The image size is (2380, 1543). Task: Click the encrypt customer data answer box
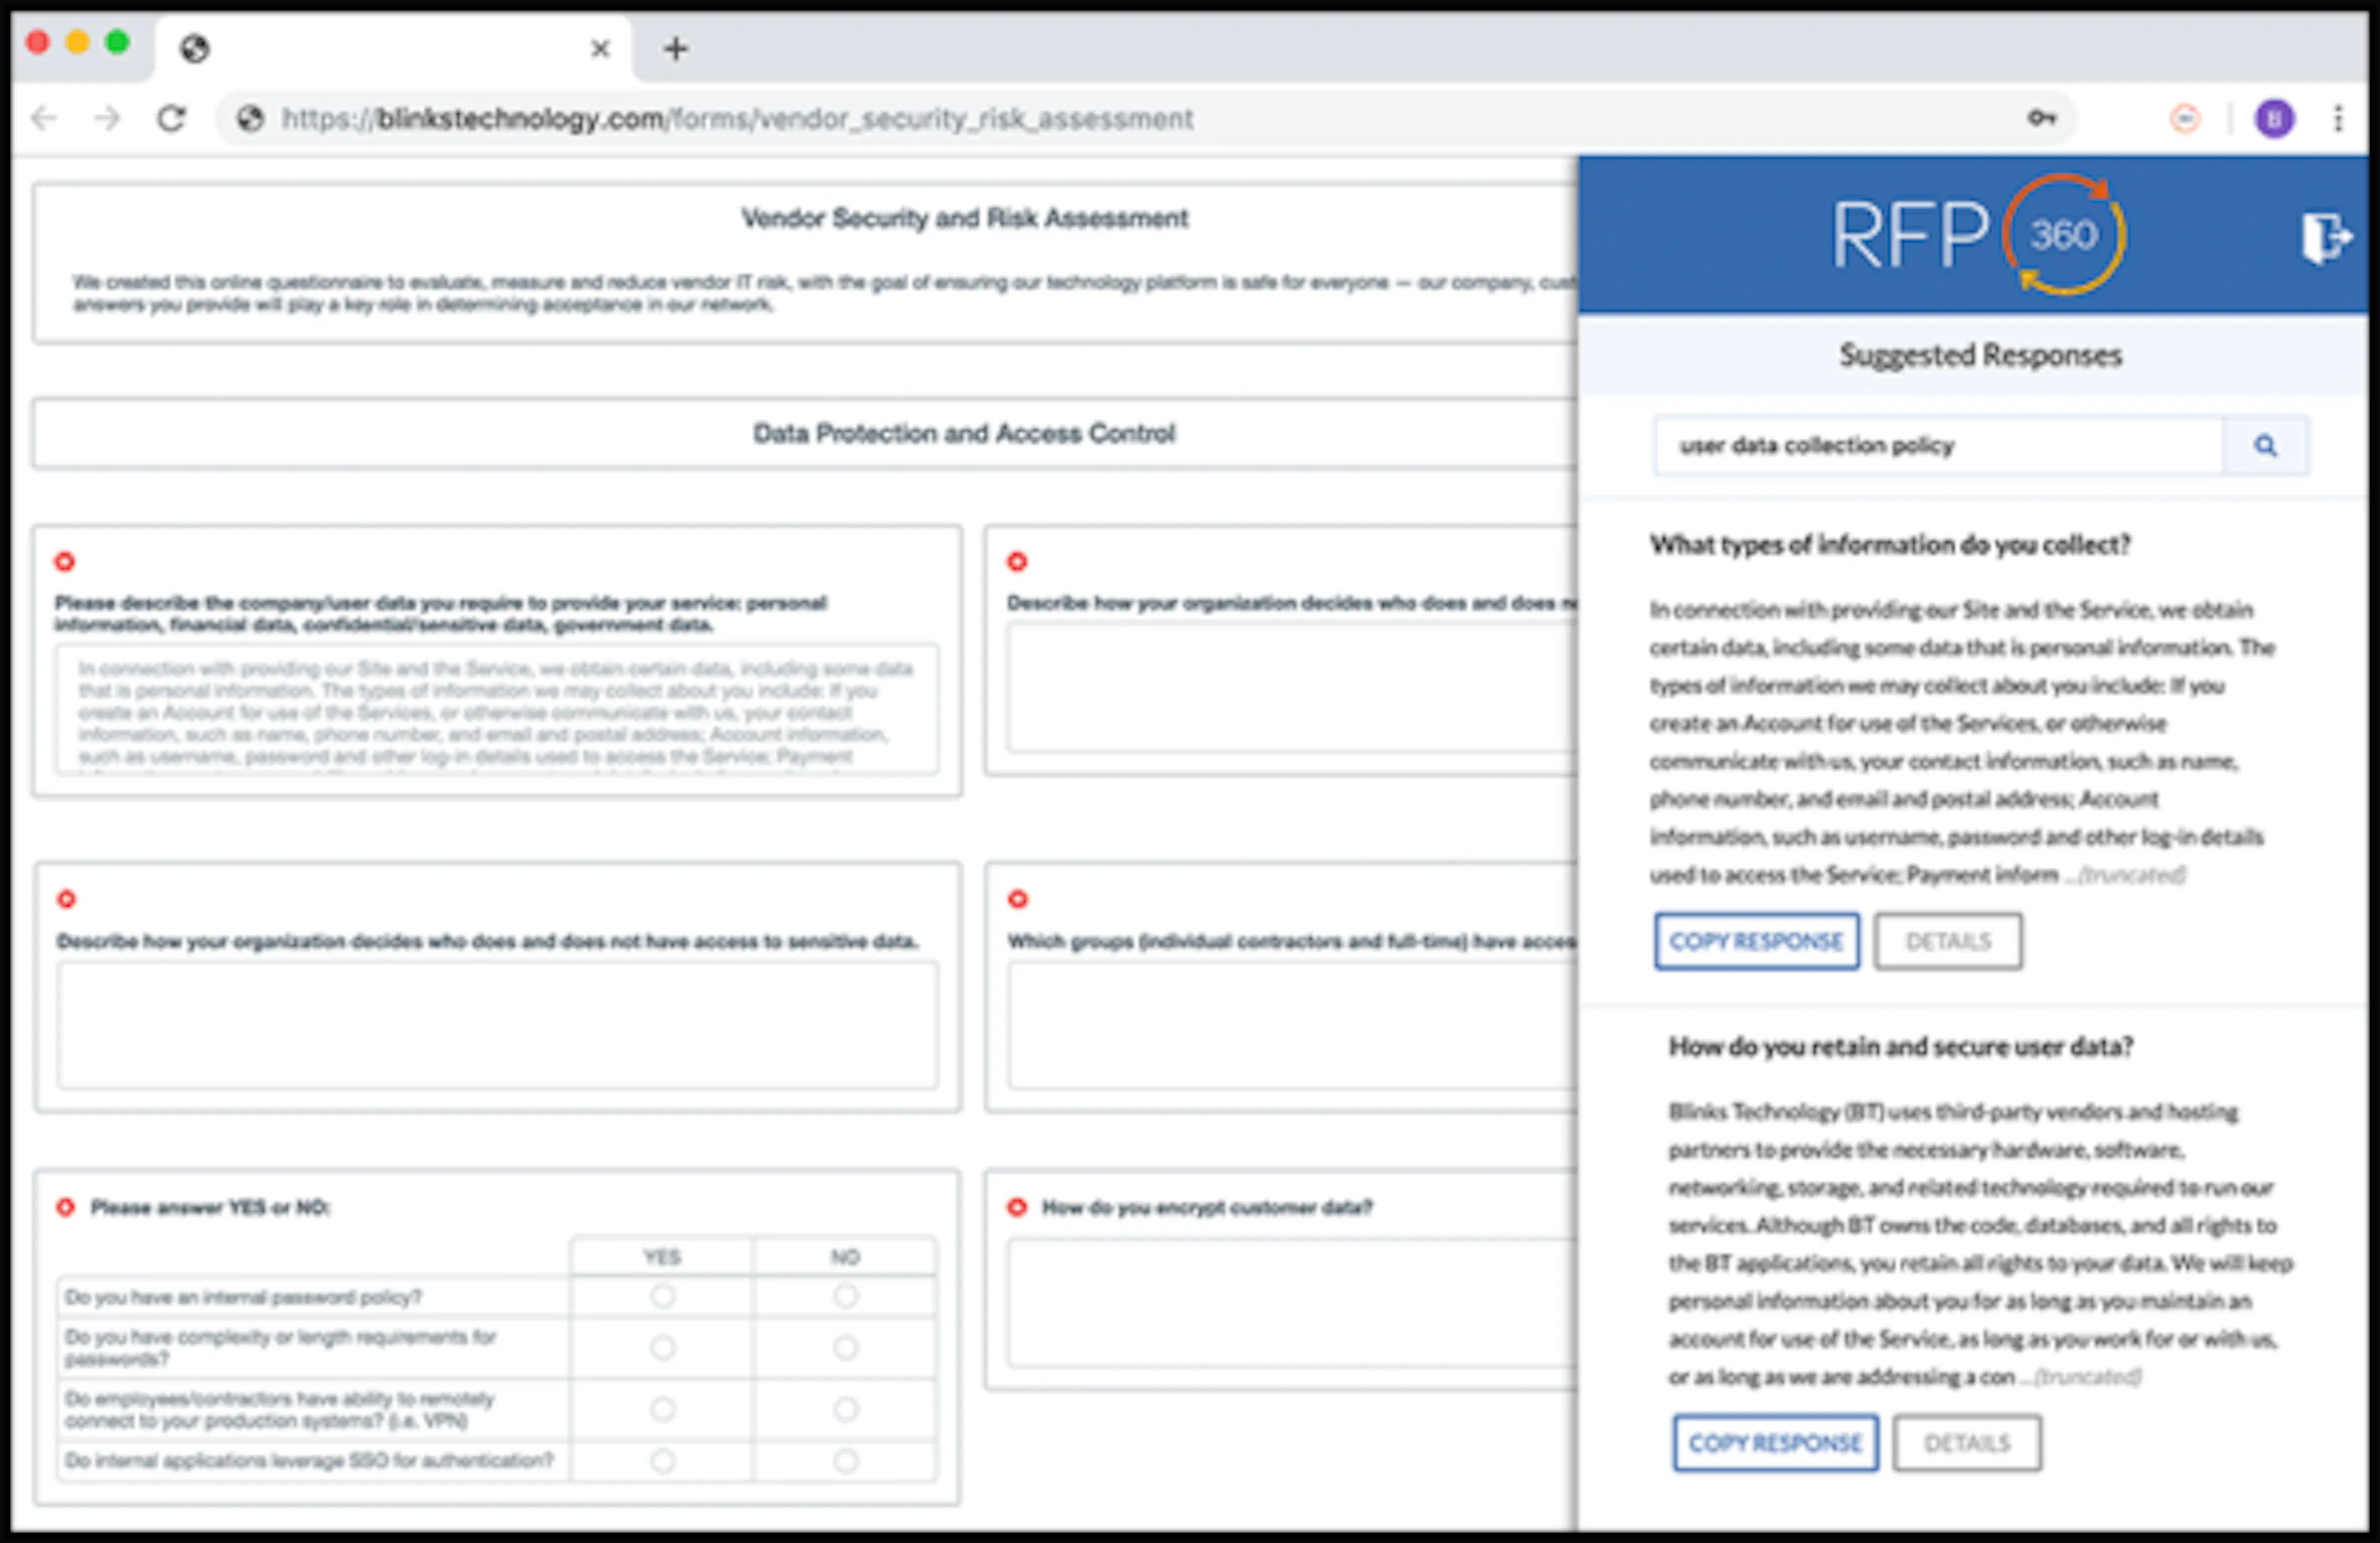pyautogui.click(x=1290, y=1302)
